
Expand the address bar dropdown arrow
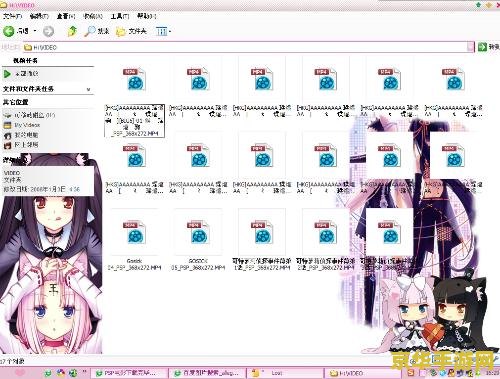click(x=470, y=47)
